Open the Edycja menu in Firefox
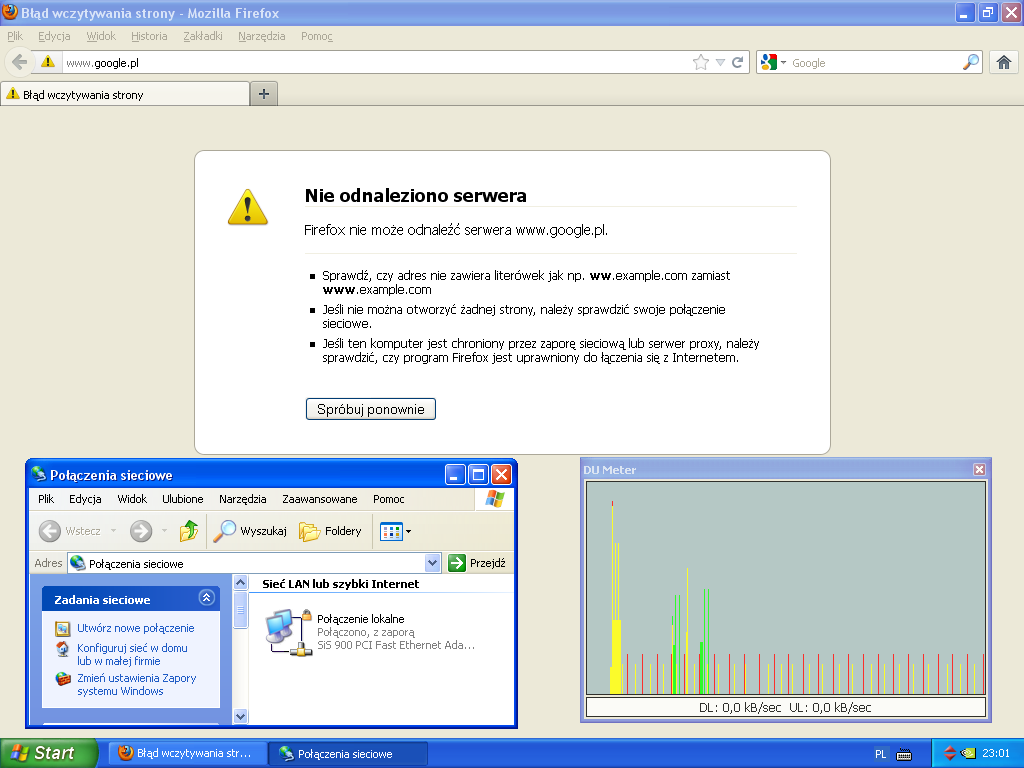Image resolution: width=1024 pixels, height=768 pixels. pos(54,36)
